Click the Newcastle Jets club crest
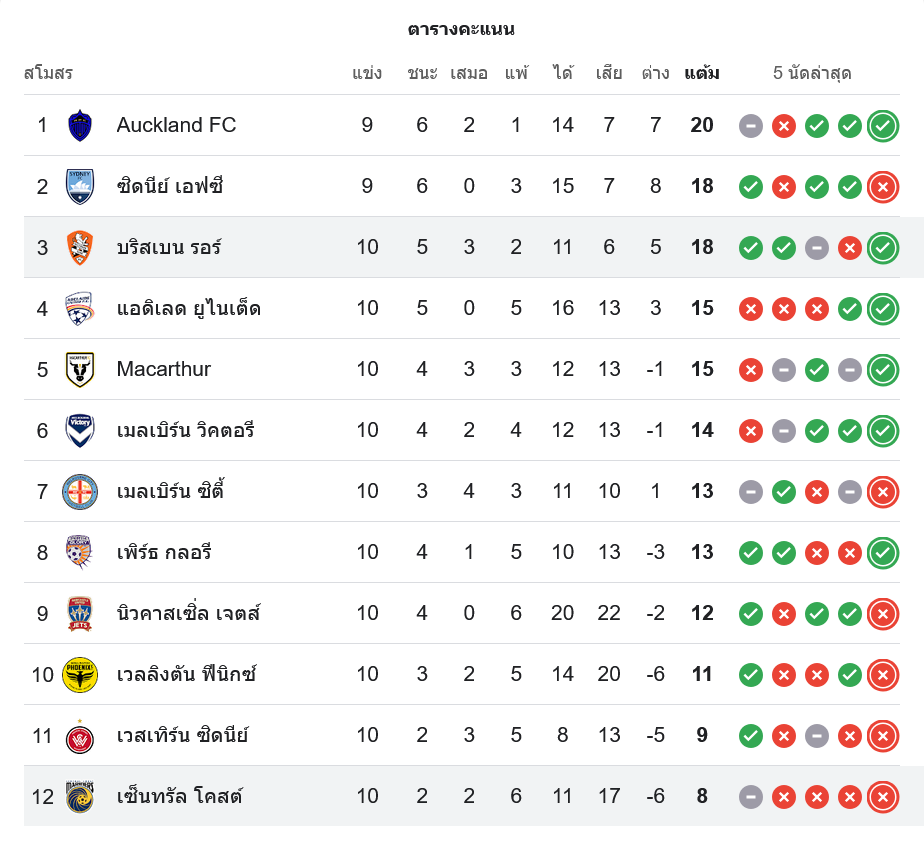 pos(80,614)
